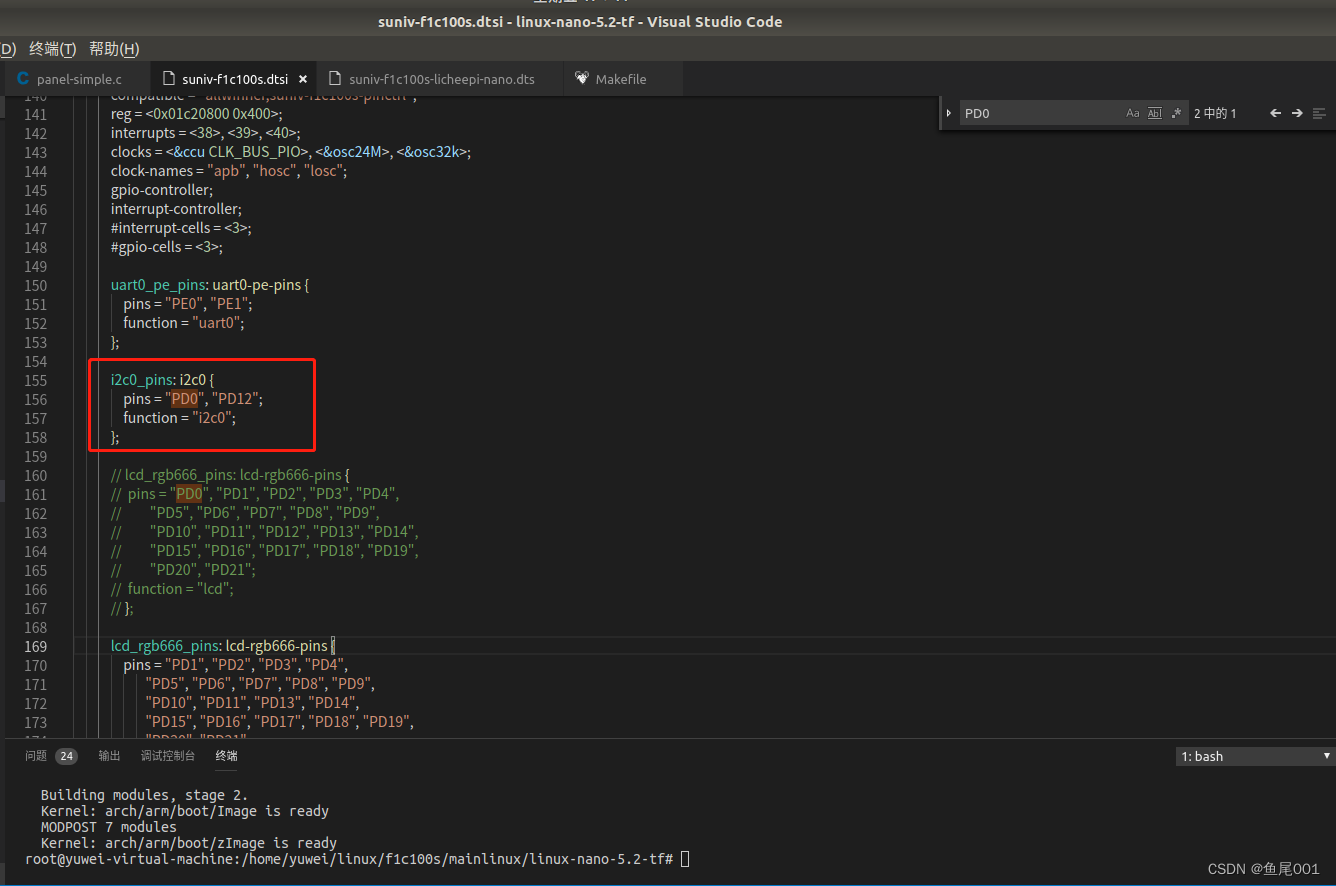The image size is (1336, 886).
Task: Click 'MODPOST 7 modules' terminal line
Action: point(109,827)
